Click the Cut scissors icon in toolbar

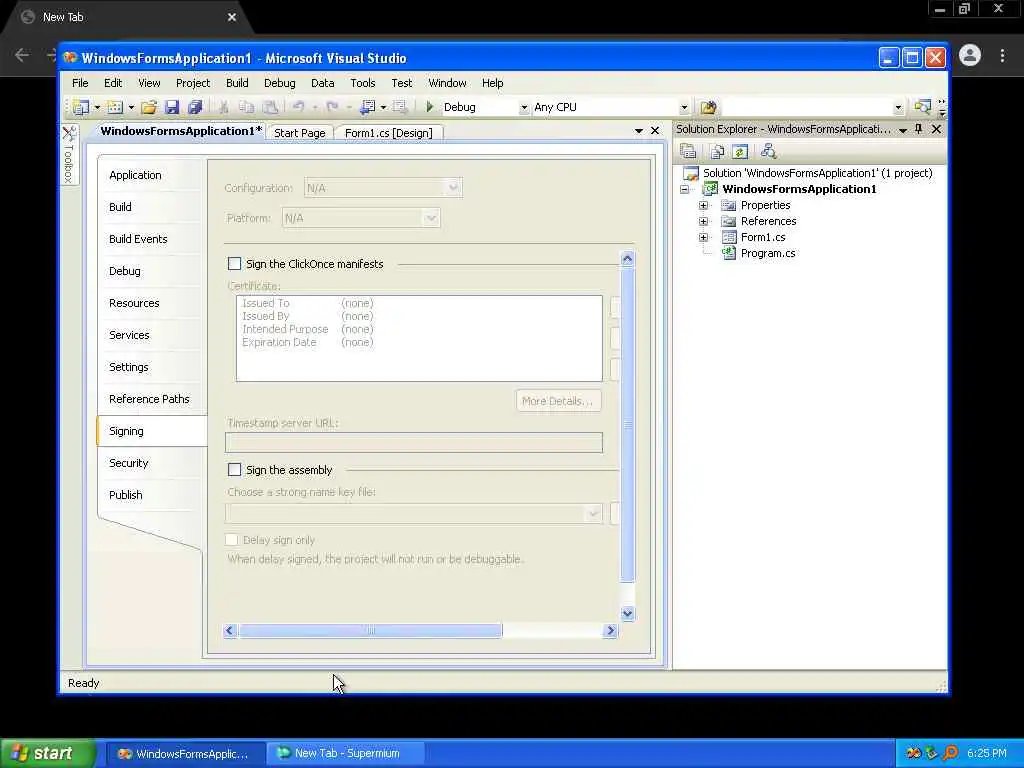(223, 107)
